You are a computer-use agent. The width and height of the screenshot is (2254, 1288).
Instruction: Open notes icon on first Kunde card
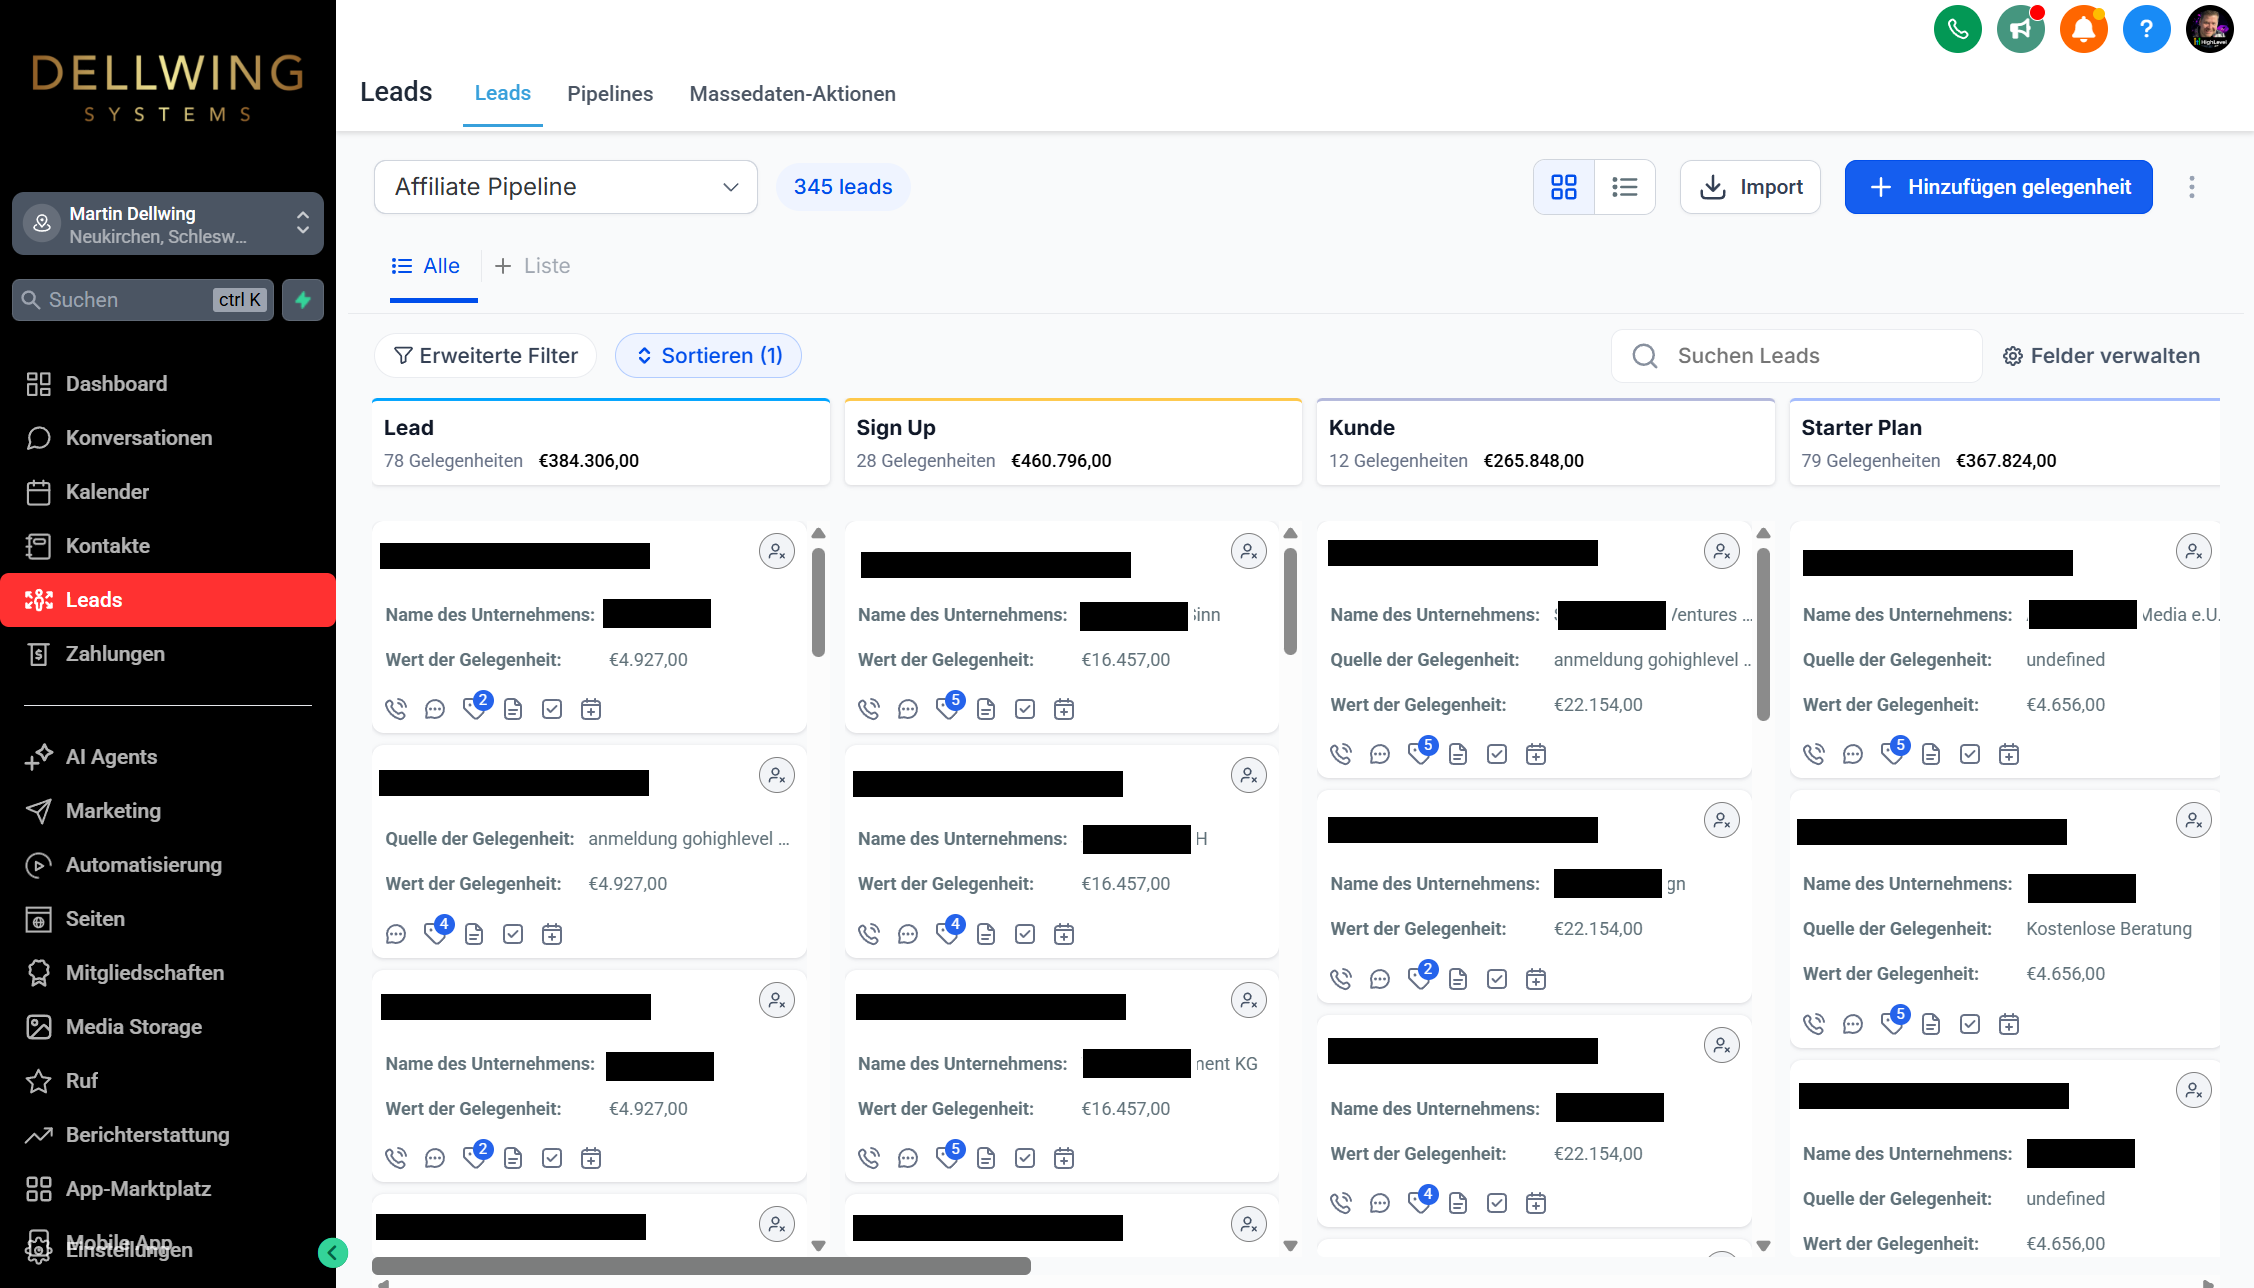[x=1458, y=754]
